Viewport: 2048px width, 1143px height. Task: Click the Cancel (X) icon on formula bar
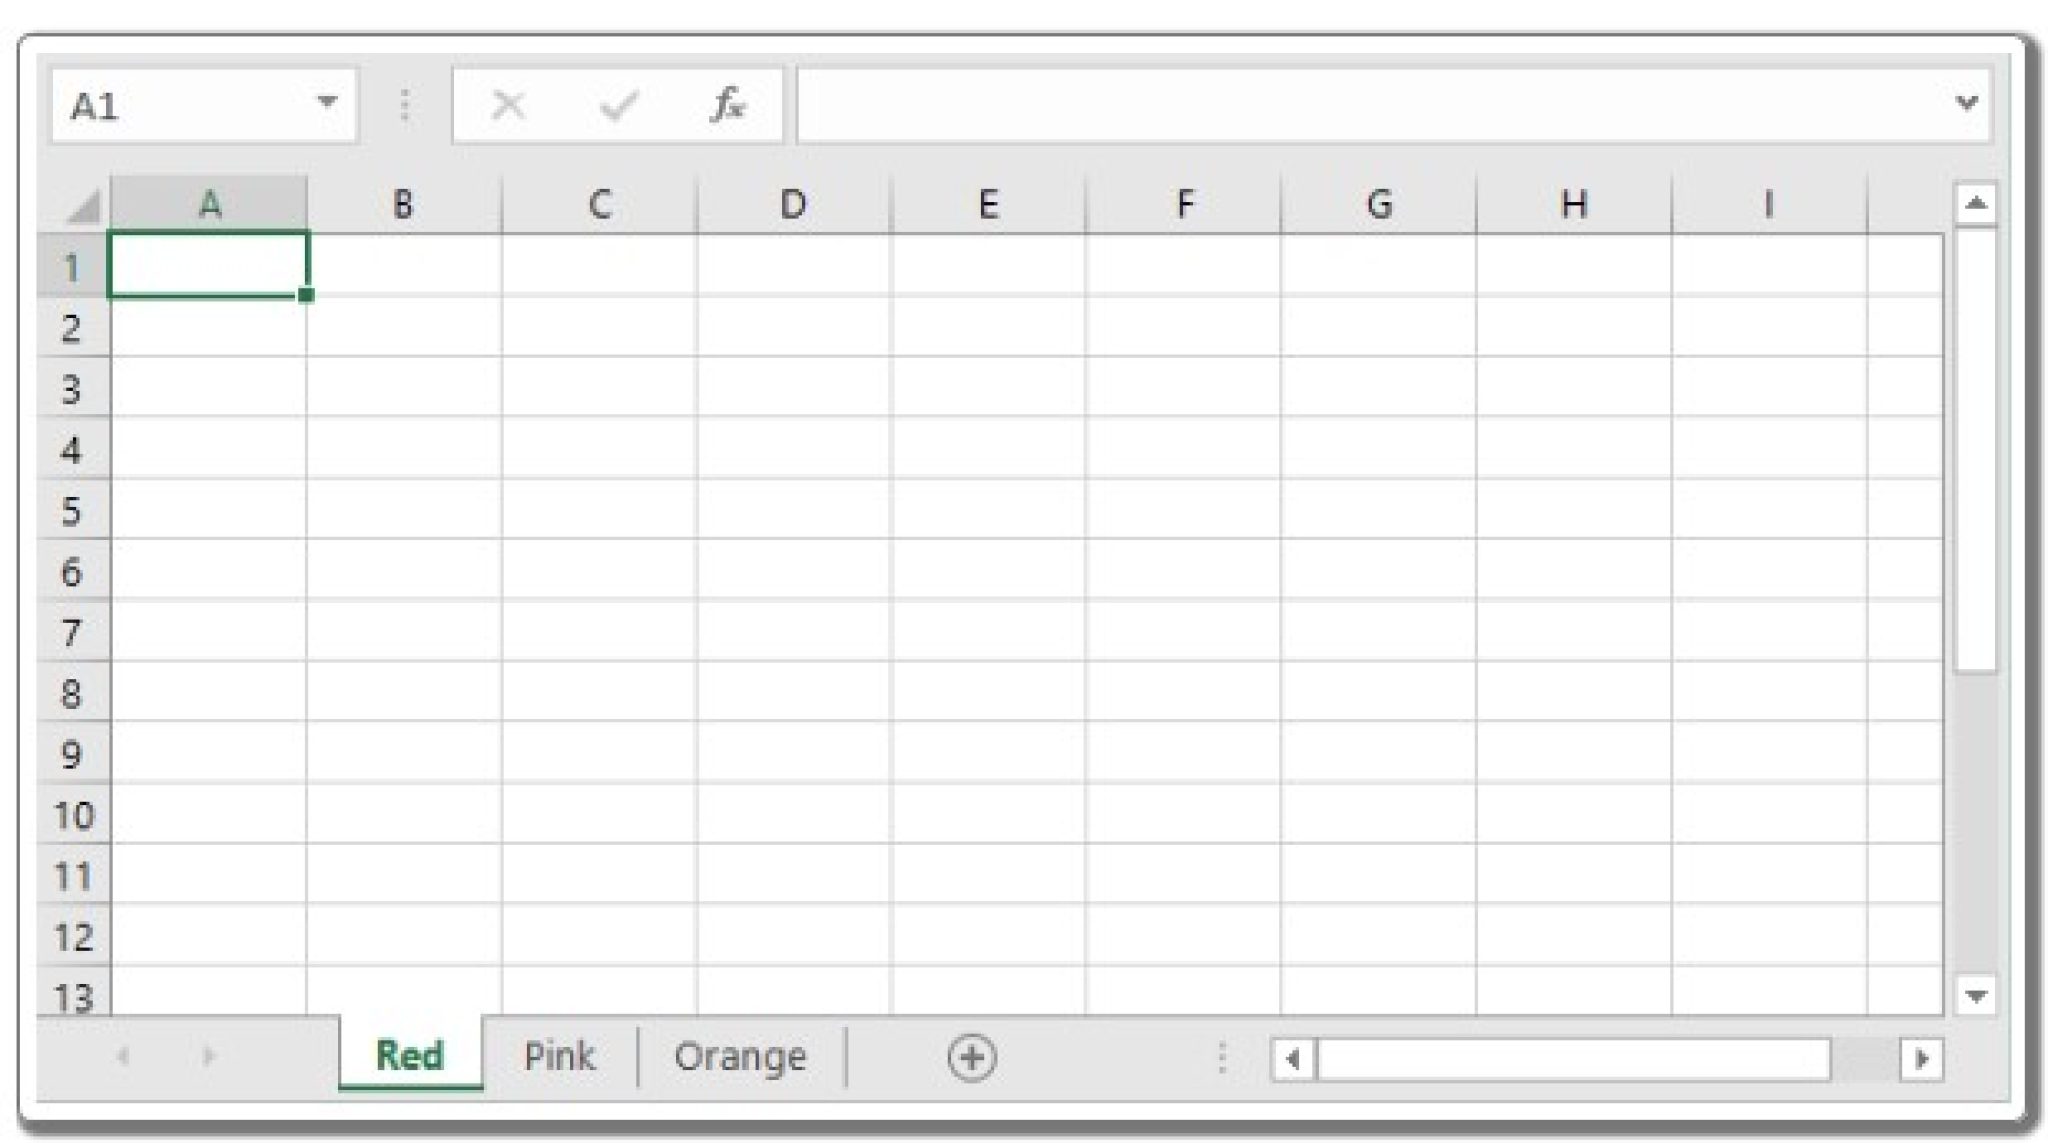pos(508,102)
